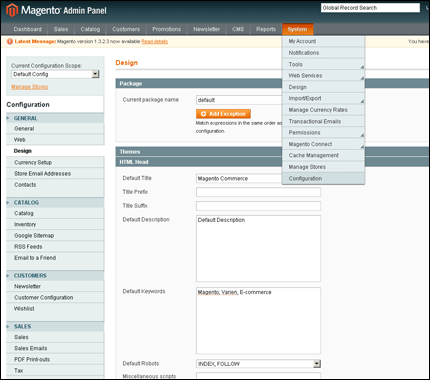The image size is (430, 380).
Task: Open the Dashboard menu
Action: pyautogui.click(x=28, y=29)
